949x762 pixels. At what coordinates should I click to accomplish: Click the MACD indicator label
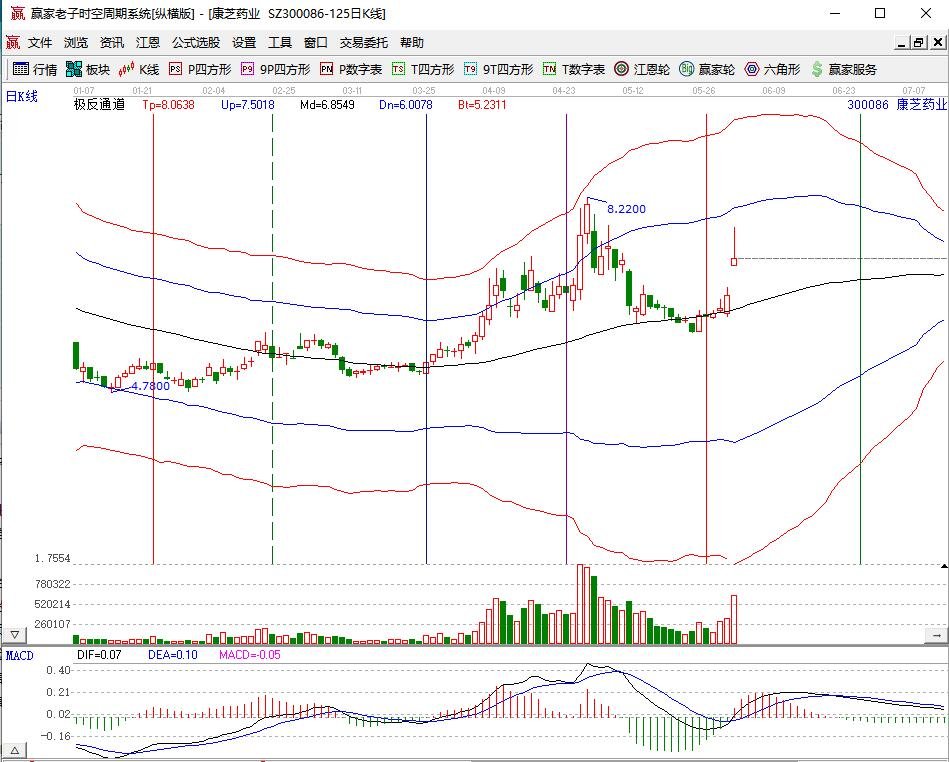tap(20, 655)
